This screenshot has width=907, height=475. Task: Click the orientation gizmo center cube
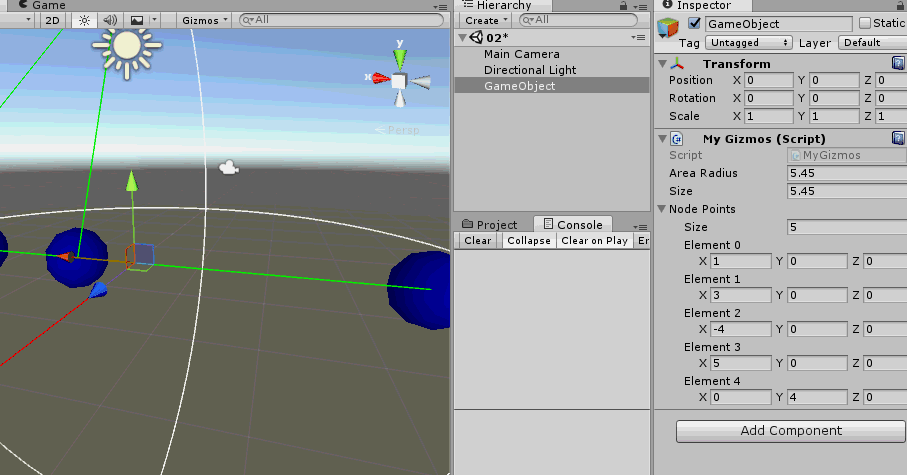coord(399,81)
